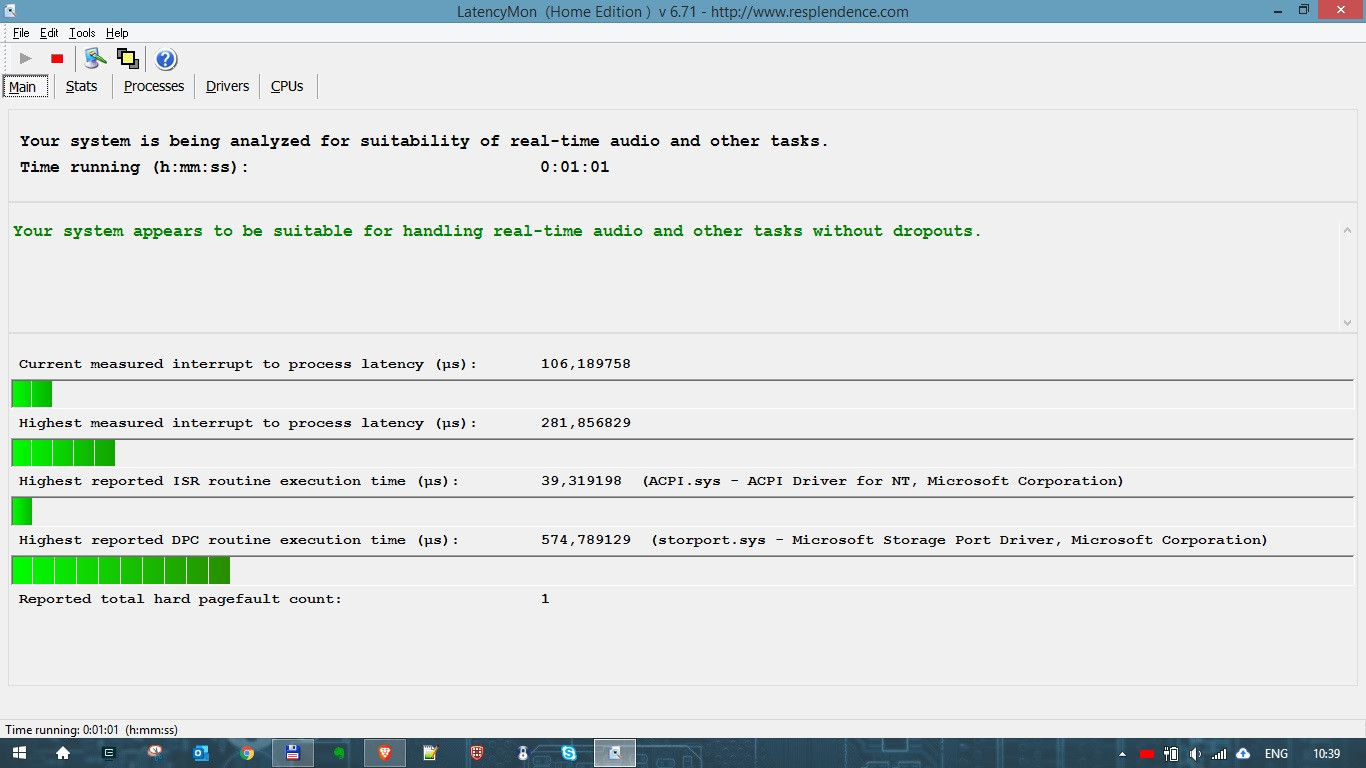Open the Edit menu
The image size is (1366, 768).
click(x=49, y=33)
